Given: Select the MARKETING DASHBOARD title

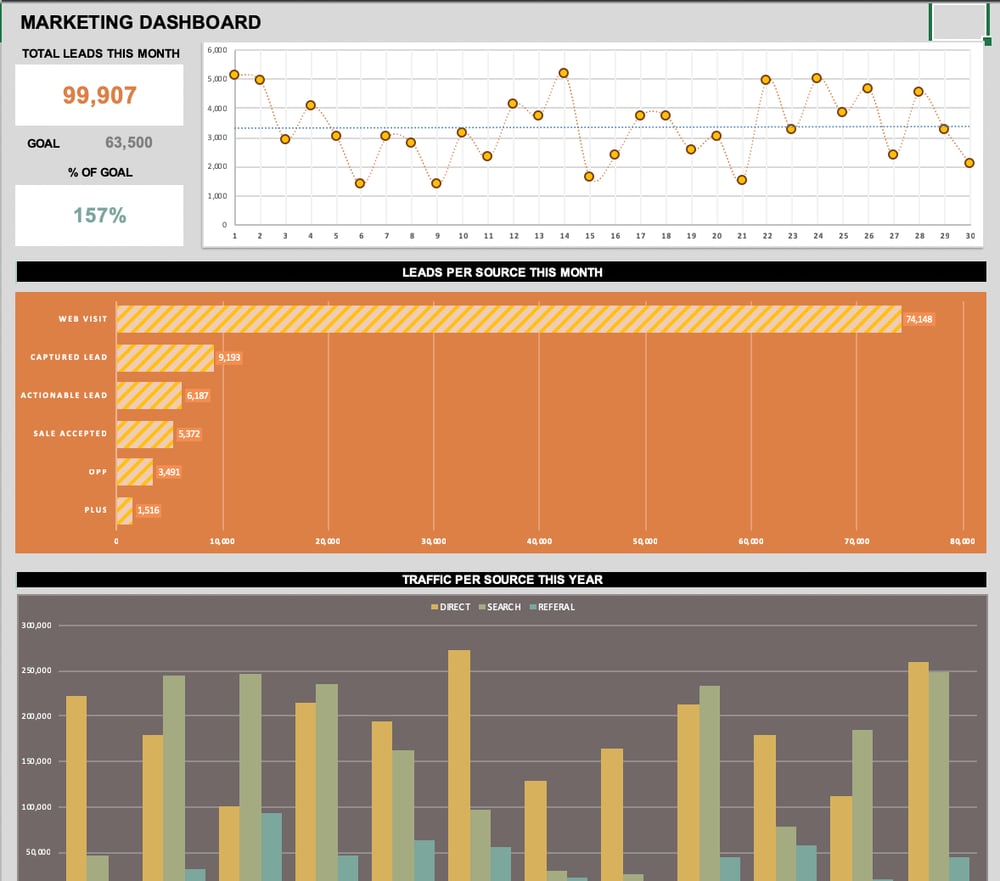Looking at the screenshot, I should (x=140, y=22).
